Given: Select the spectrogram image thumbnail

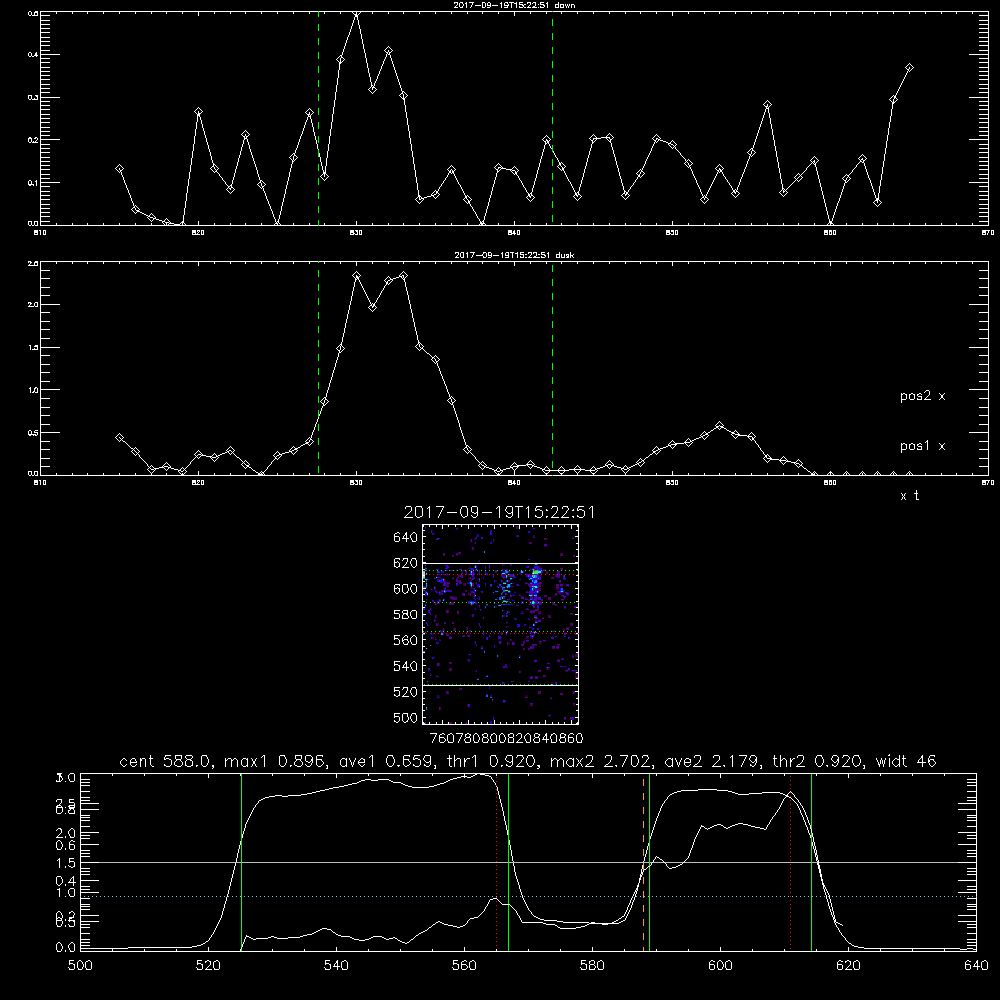Looking at the screenshot, I should click(x=500, y=624).
